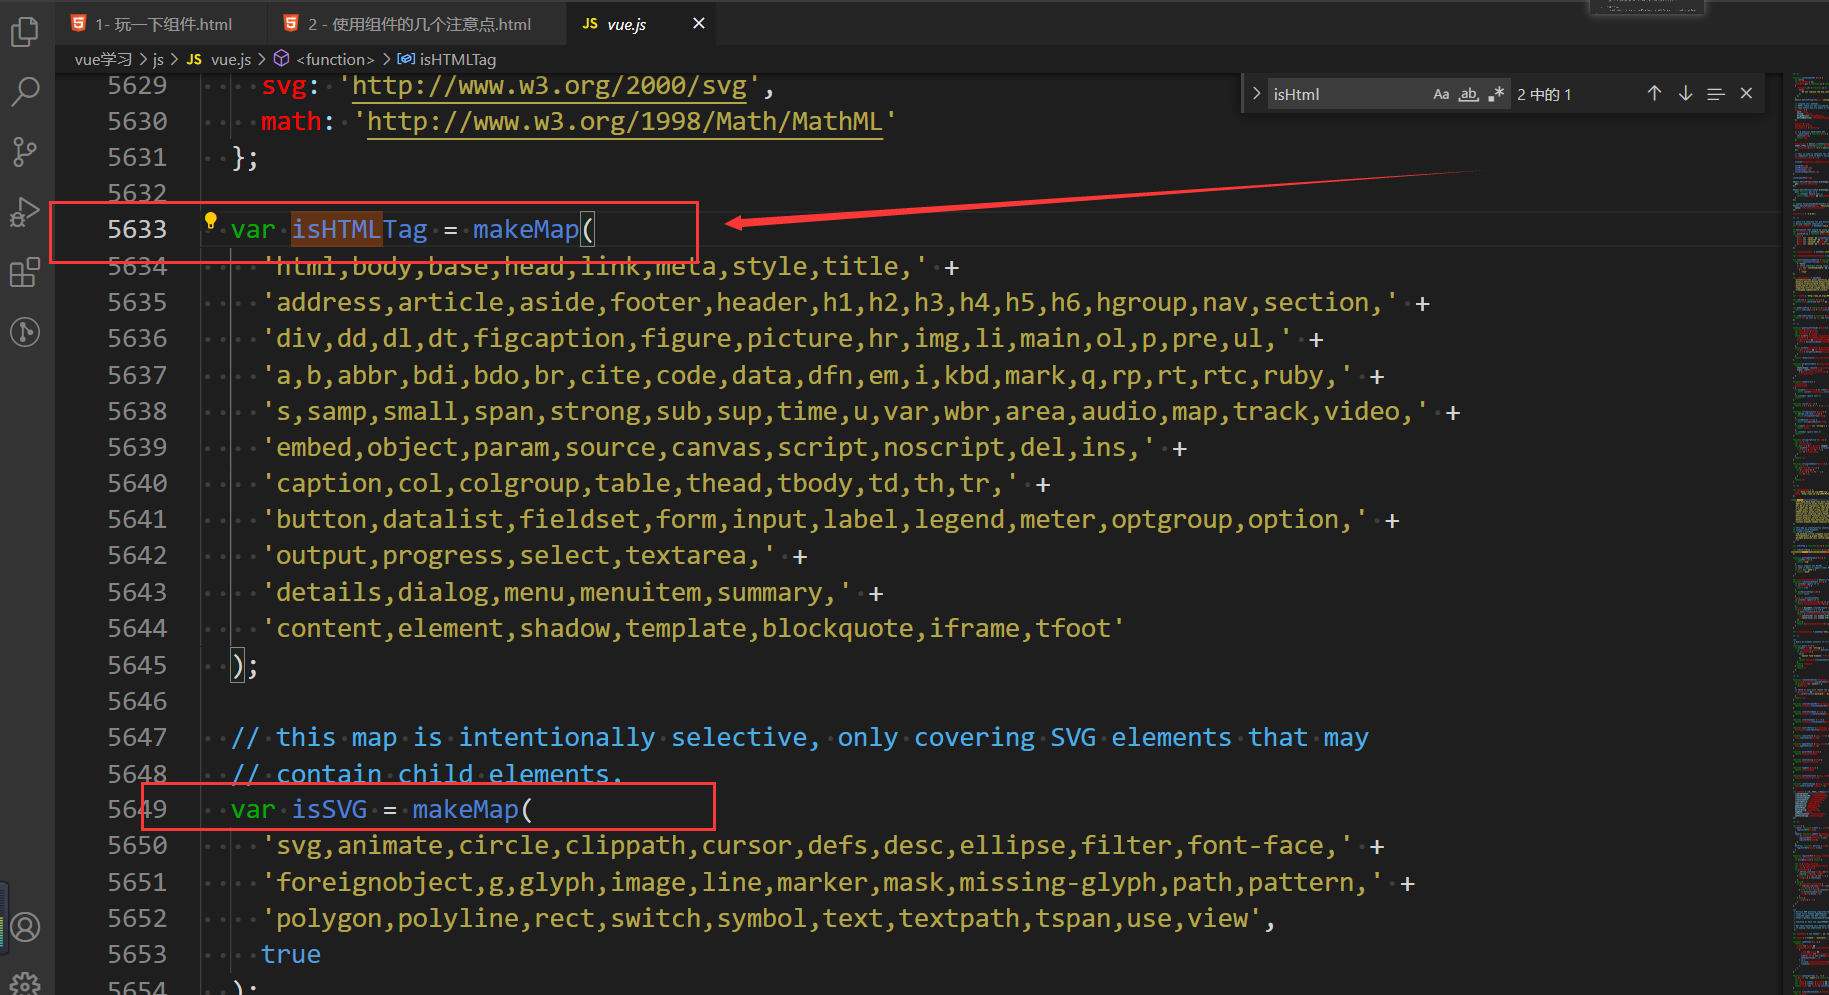
Task: Click the isHTMLTag variable on line 5633
Action: (359, 230)
